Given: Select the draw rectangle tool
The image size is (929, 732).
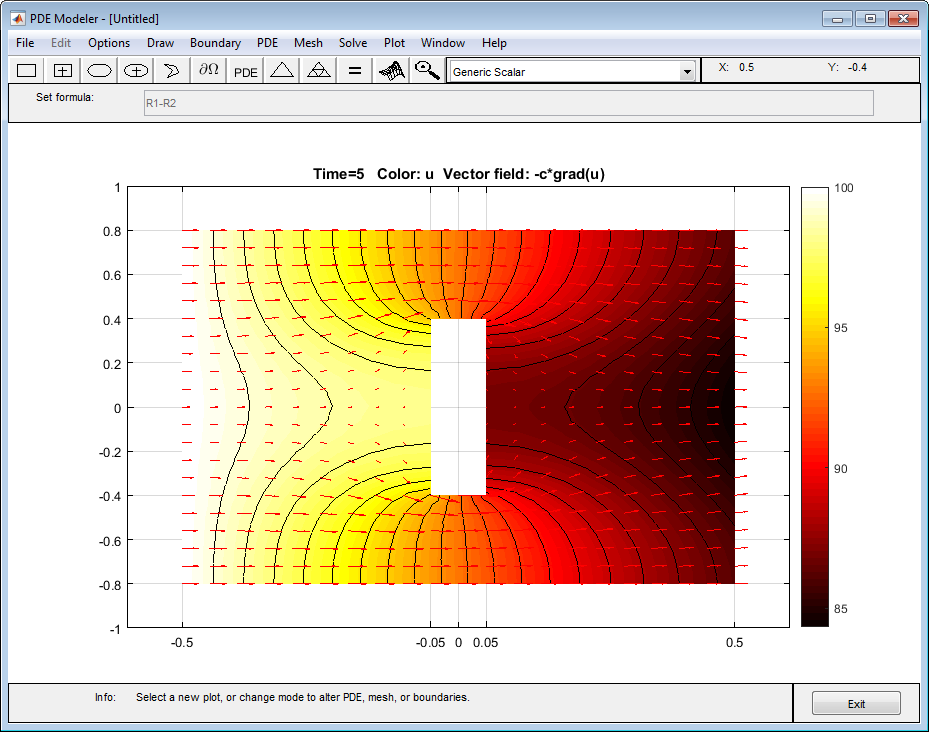Looking at the screenshot, I should (27, 71).
